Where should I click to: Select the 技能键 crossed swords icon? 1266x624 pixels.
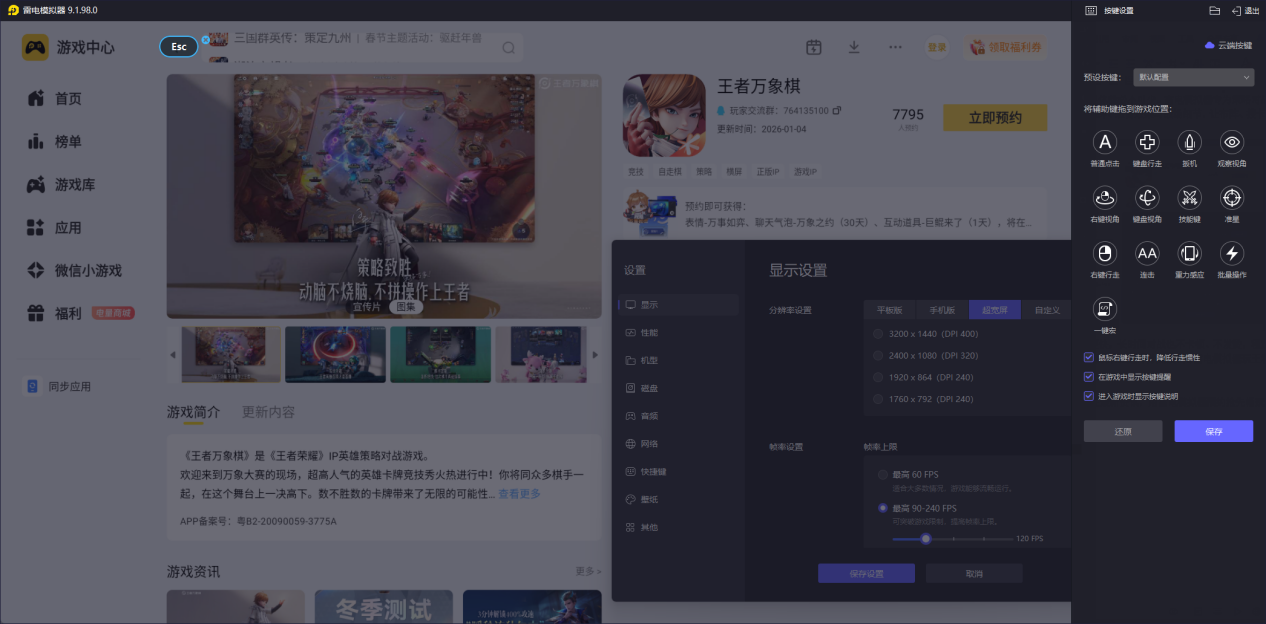(x=1189, y=198)
